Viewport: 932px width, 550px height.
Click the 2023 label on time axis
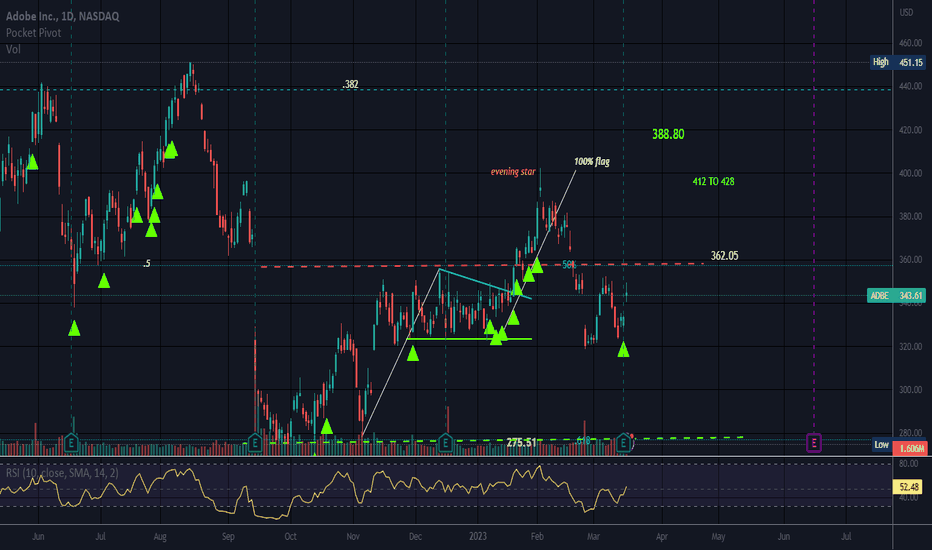tap(478, 536)
